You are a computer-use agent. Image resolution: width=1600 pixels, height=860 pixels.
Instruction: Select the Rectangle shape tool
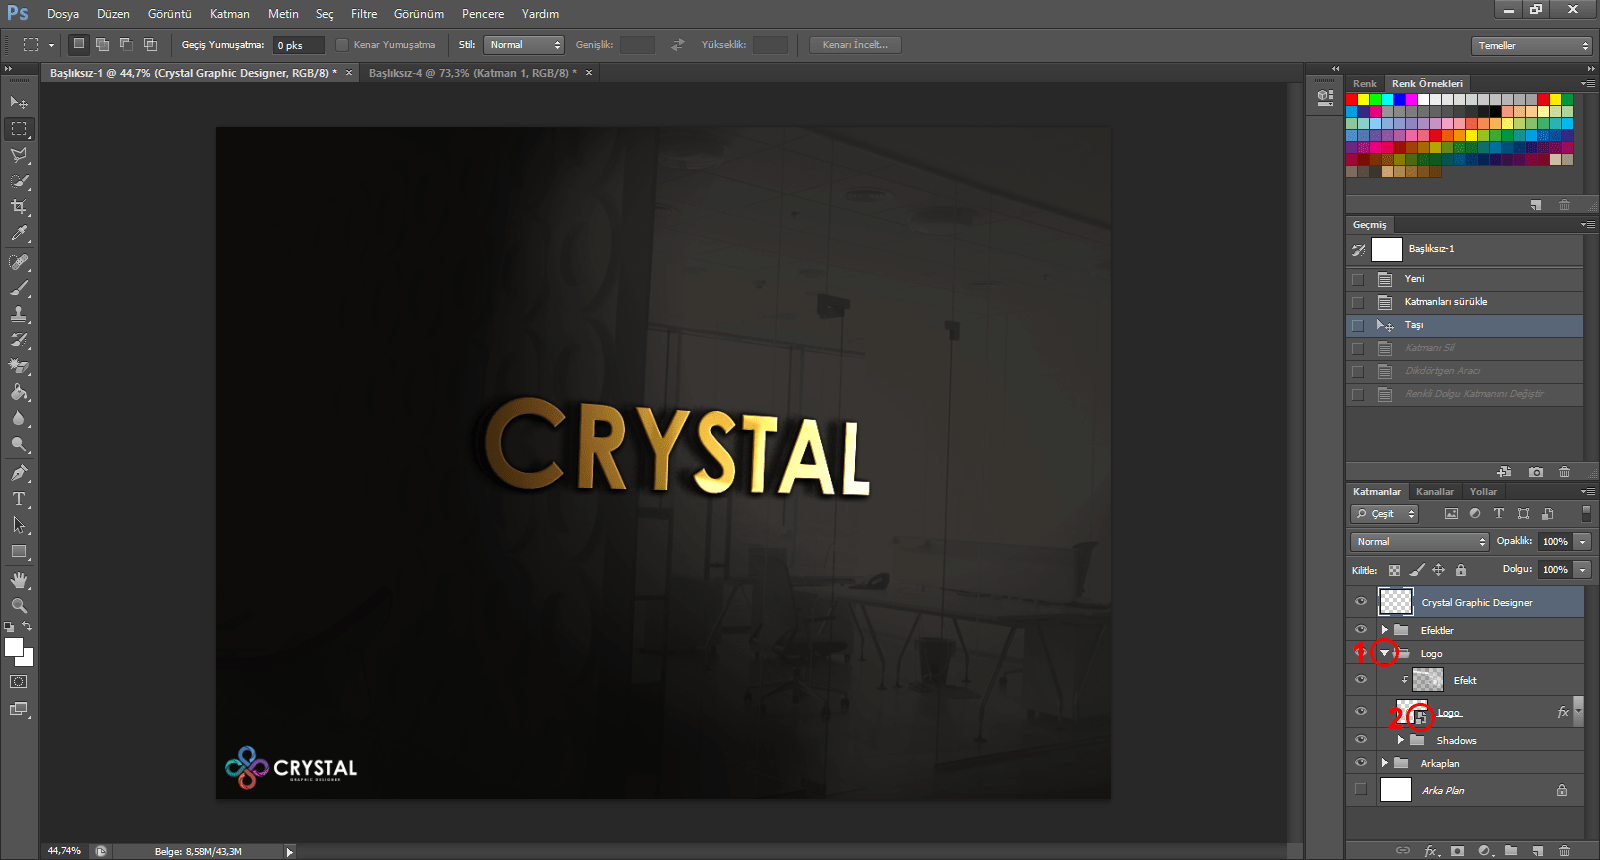(19, 551)
